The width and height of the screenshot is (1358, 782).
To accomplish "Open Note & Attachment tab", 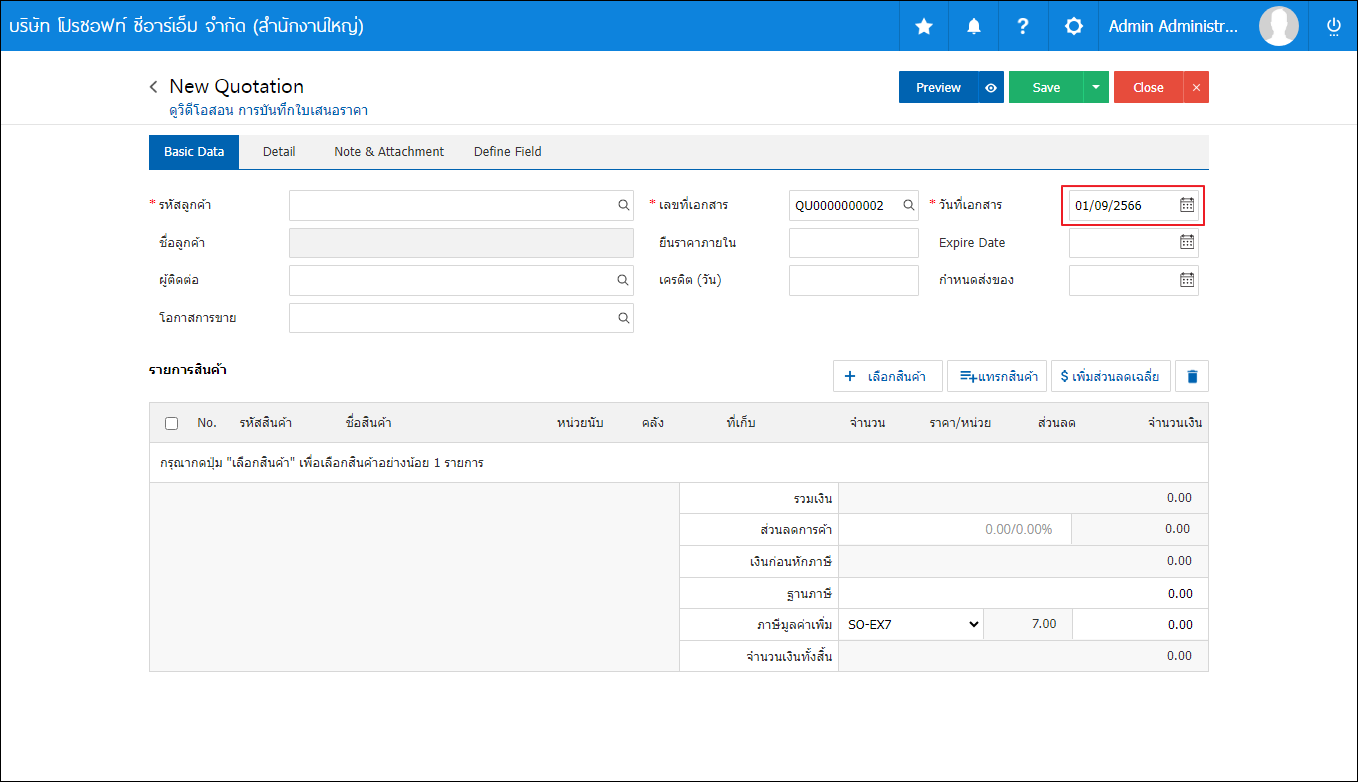I will (389, 152).
